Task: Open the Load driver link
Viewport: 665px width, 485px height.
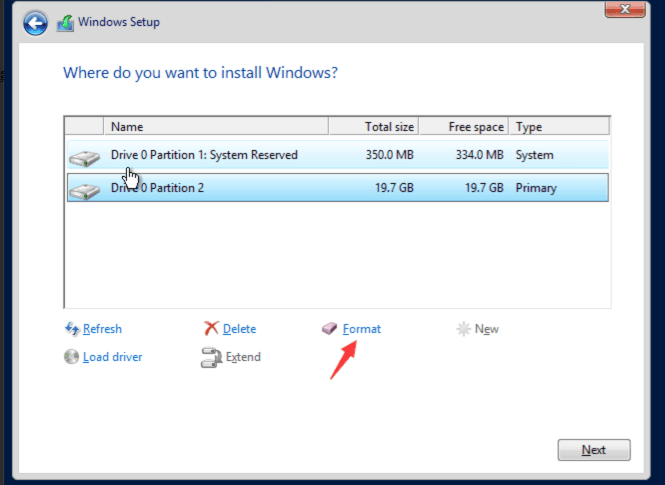Action: pyautogui.click(x=112, y=357)
